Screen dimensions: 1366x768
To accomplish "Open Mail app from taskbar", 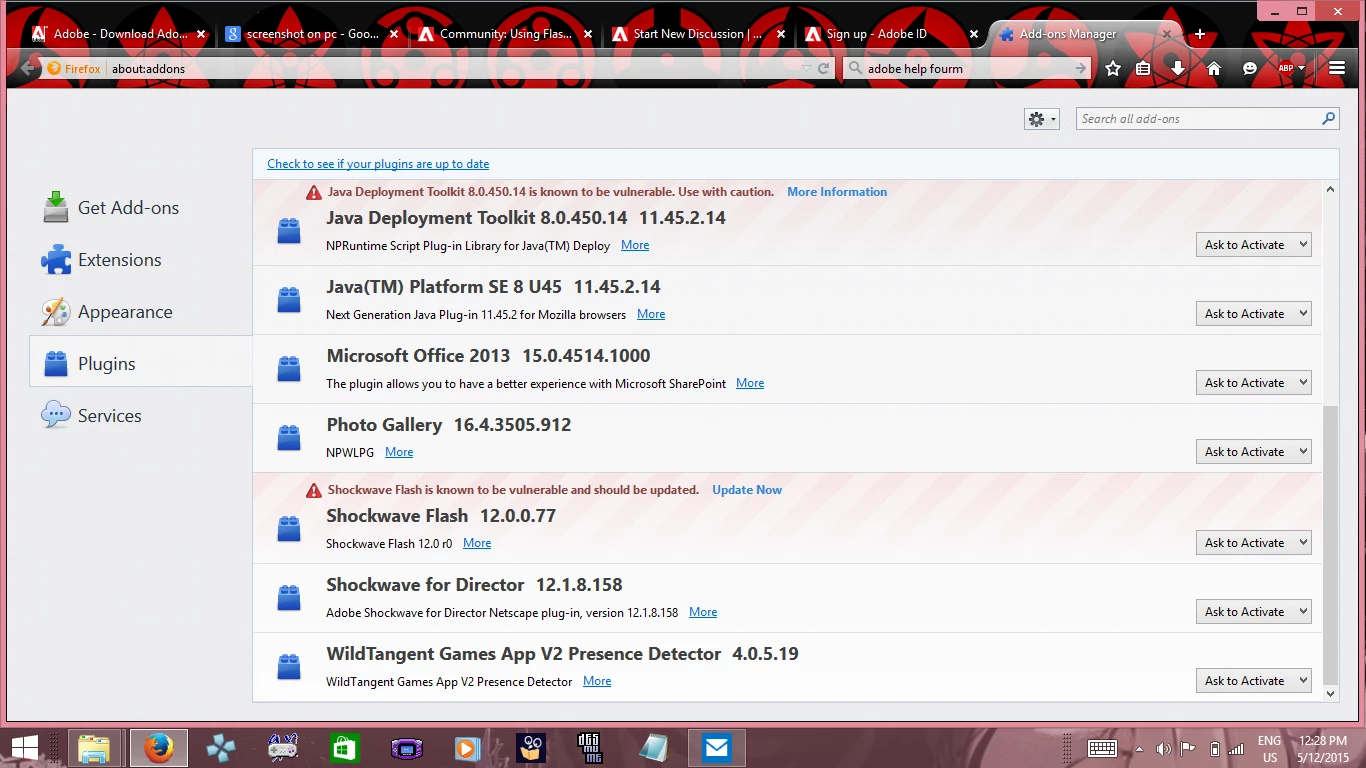I will pyautogui.click(x=716, y=747).
